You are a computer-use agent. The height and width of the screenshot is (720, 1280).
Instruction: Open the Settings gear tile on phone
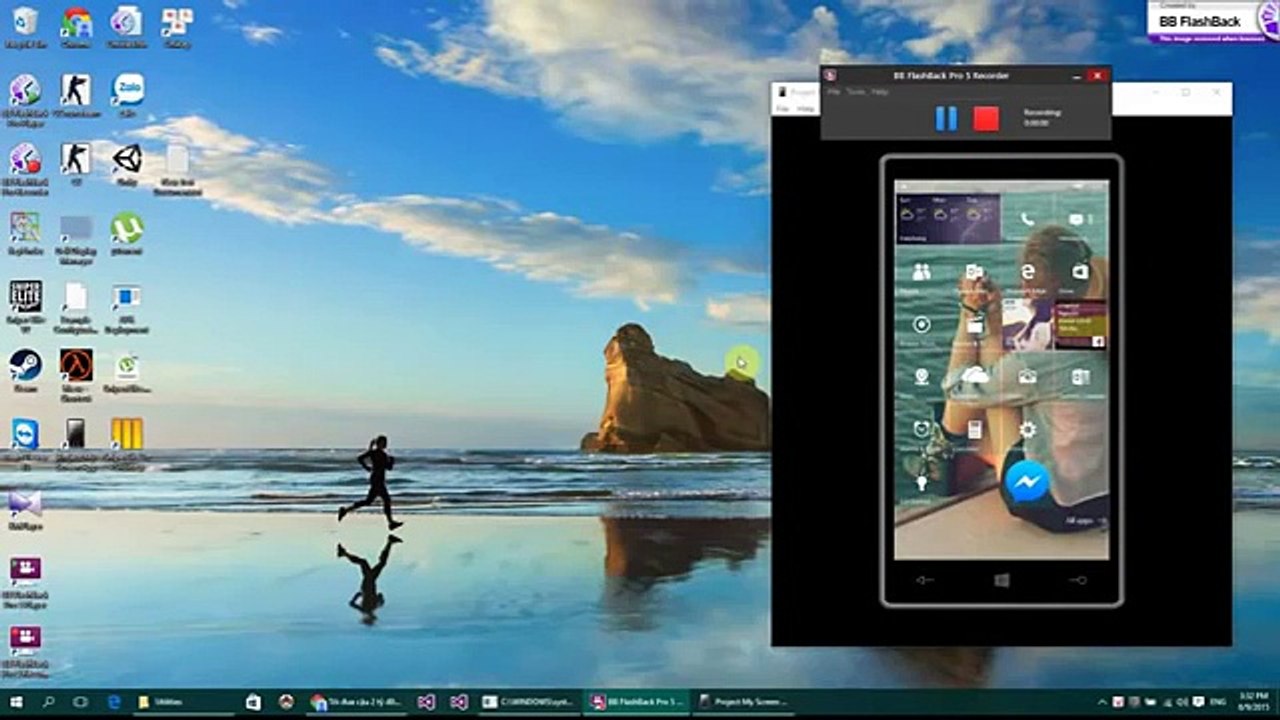click(x=1027, y=430)
